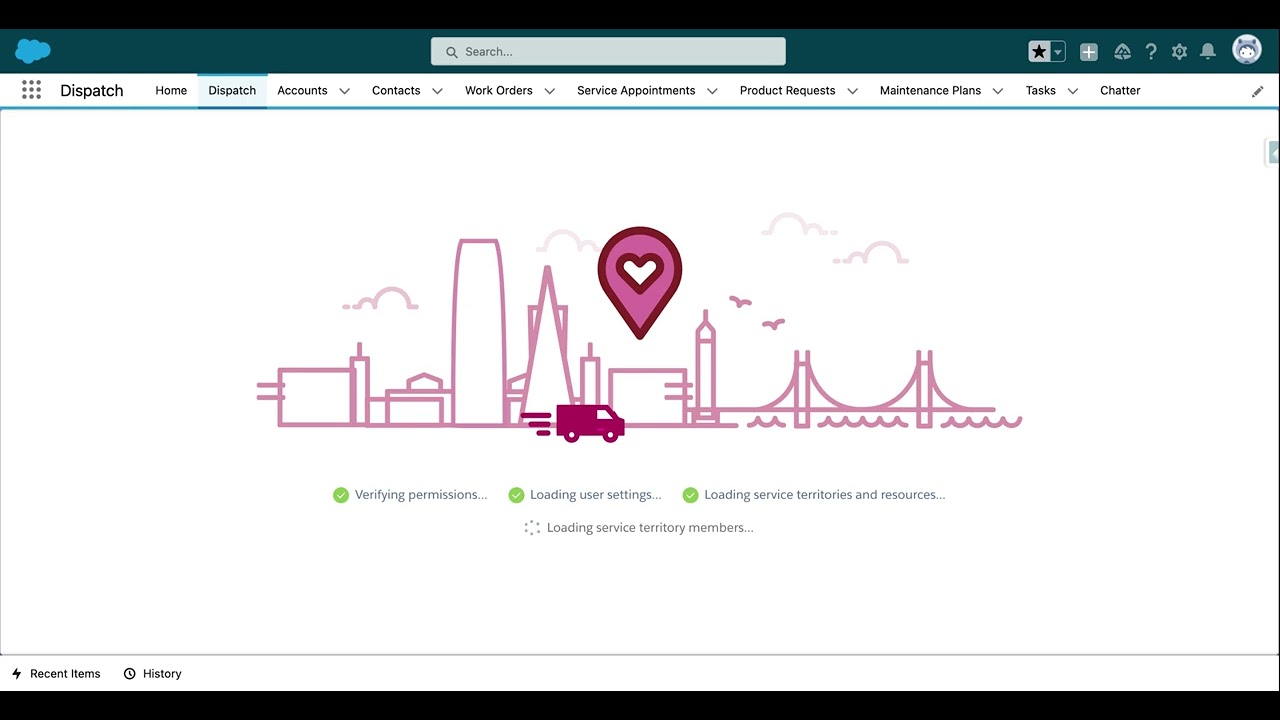Open the Favorites list dropdown arrow

pos(1058,52)
